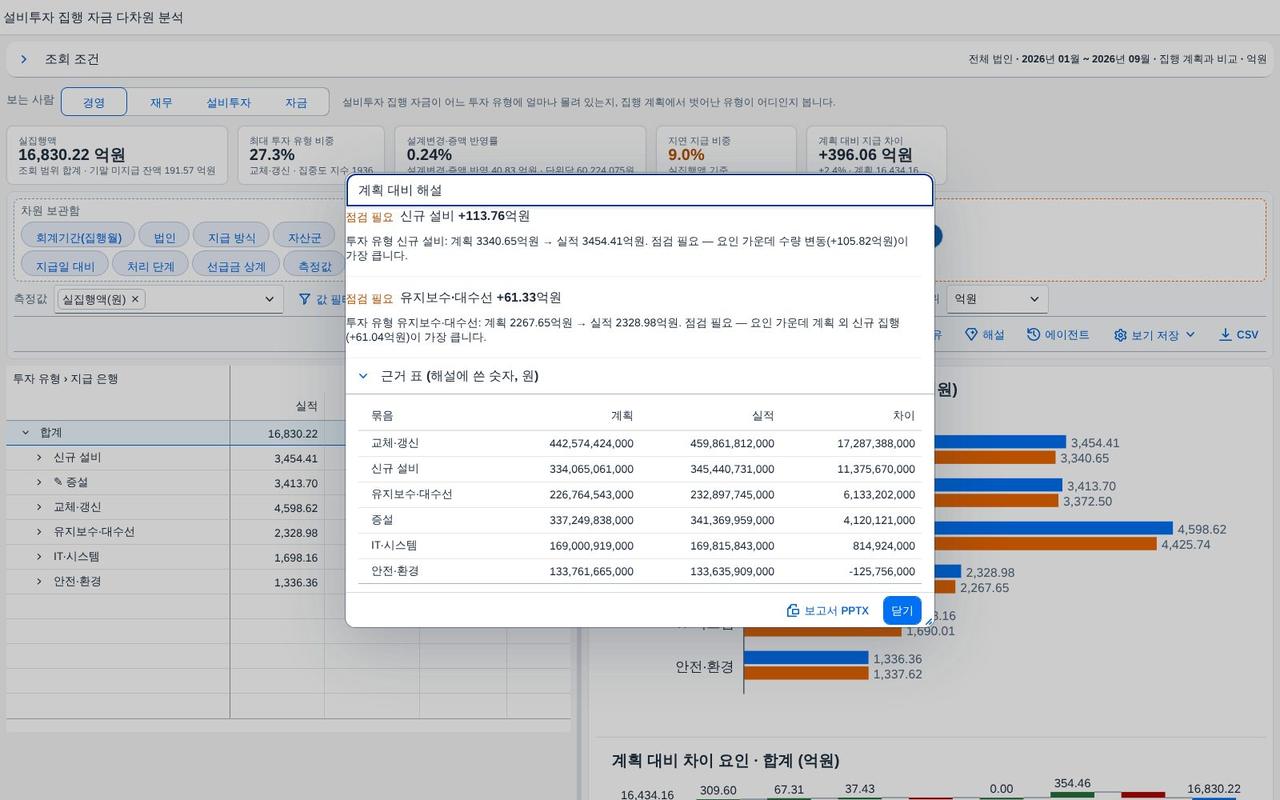This screenshot has height=800, width=1280.
Task: Click the dialog resize handle corner
Action: 928,621
